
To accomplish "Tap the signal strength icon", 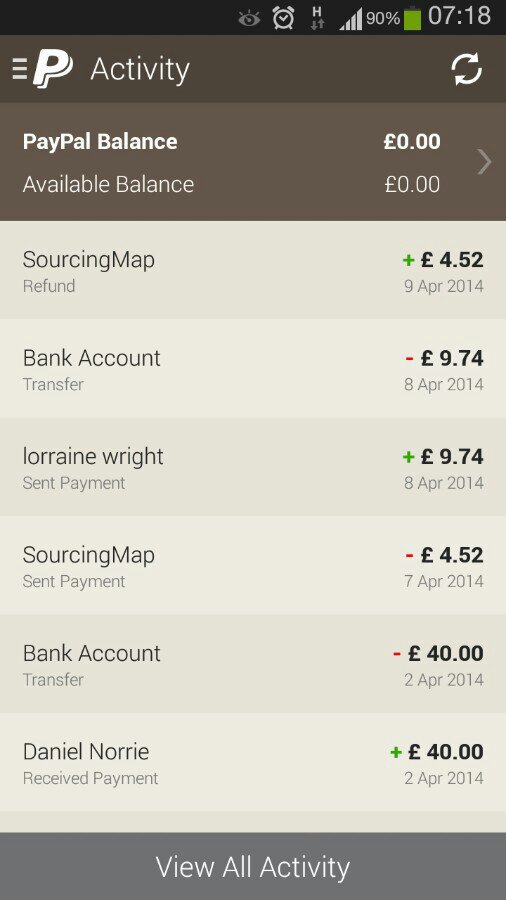I will pyautogui.click(x=351, y=20).
